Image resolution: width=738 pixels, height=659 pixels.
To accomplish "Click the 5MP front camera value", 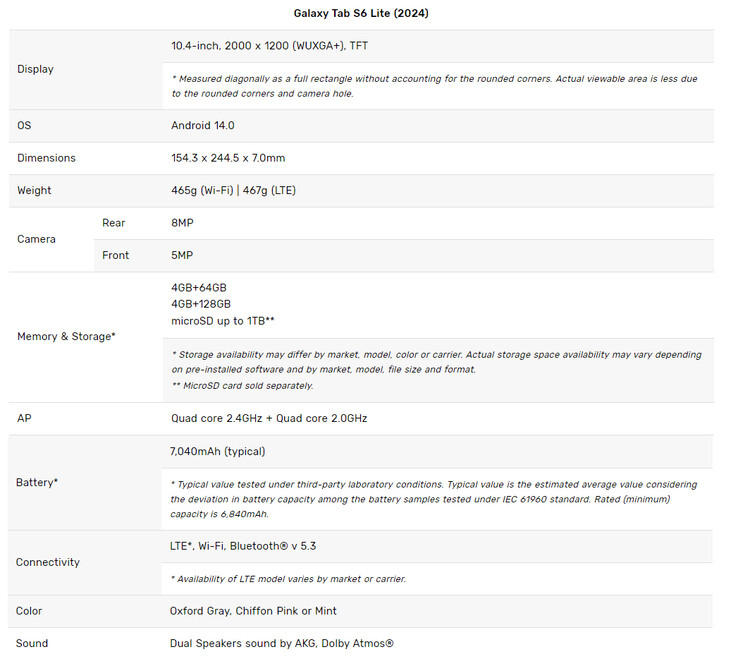I will coord(183,255).
